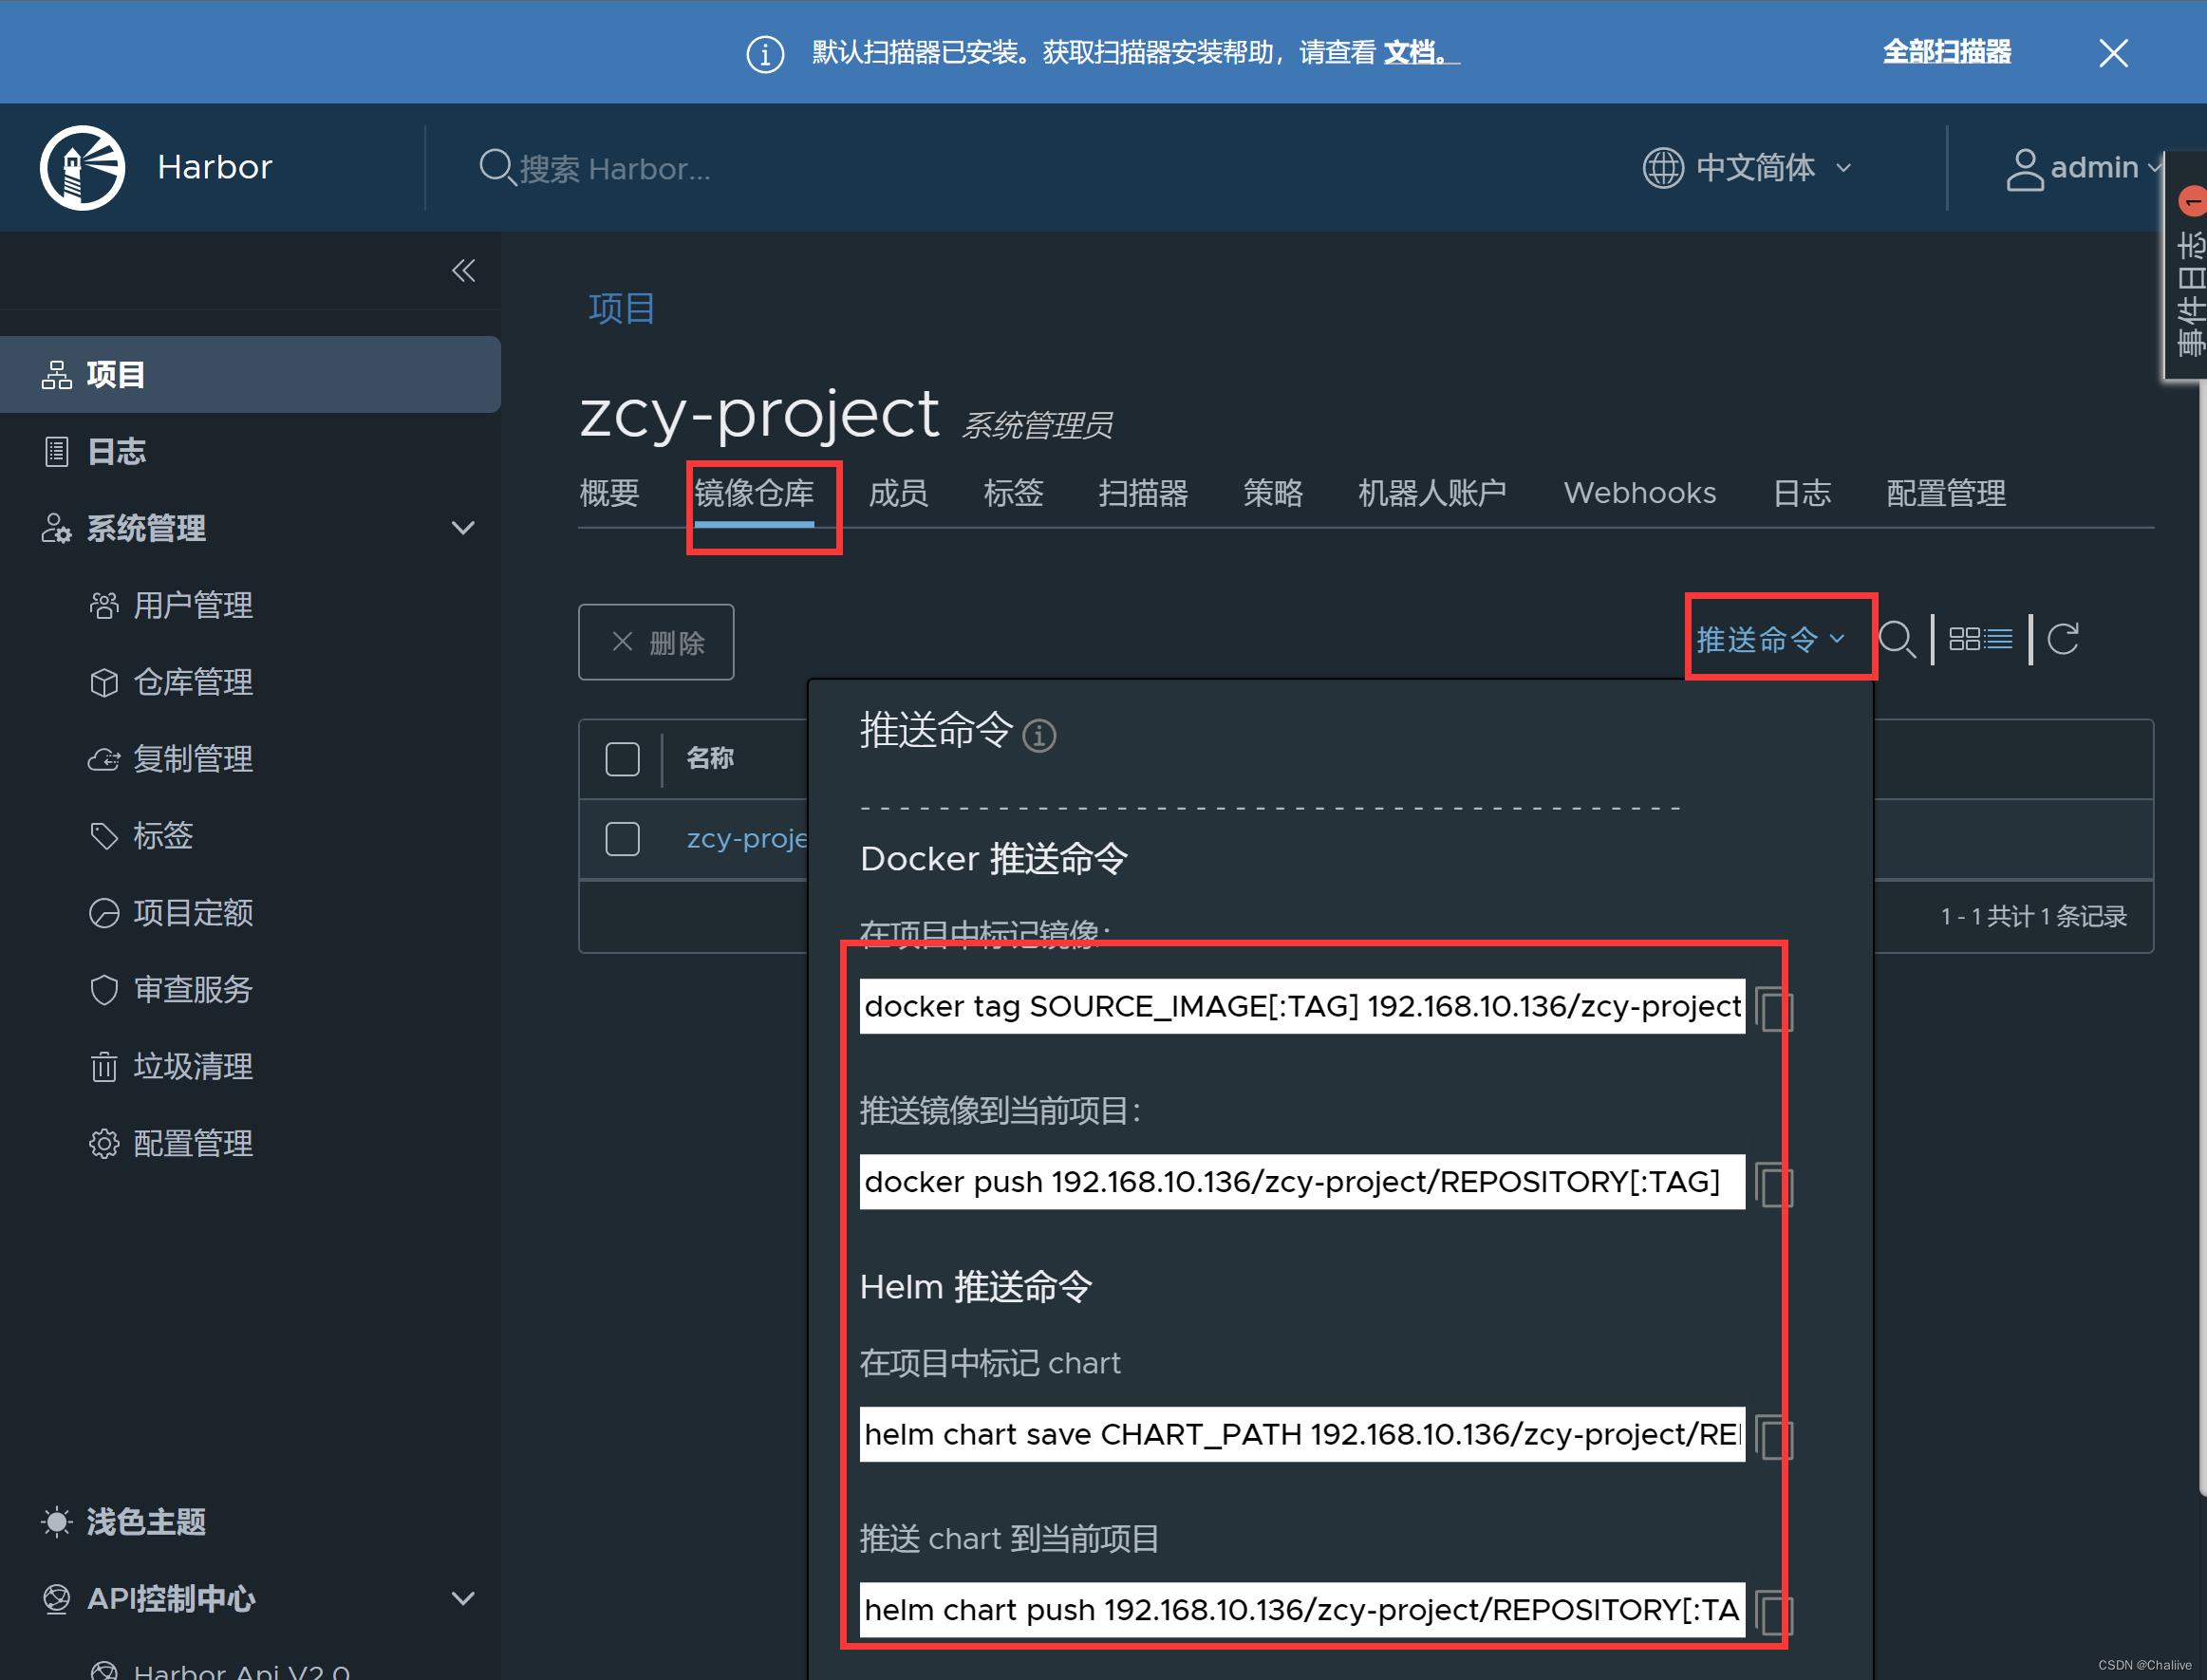Open the 中文简体 language dropdown
Image resolution: width=2207 pixels, height=1680 pixels.
coord(1747,167)
